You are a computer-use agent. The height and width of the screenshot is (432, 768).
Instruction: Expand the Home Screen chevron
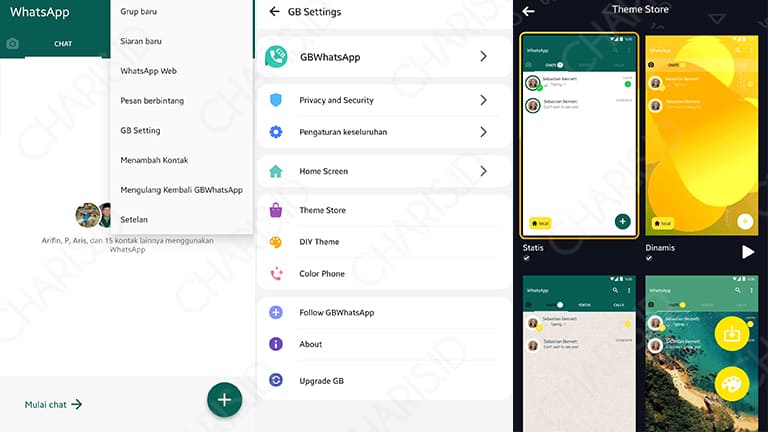[x=483, y=171]
